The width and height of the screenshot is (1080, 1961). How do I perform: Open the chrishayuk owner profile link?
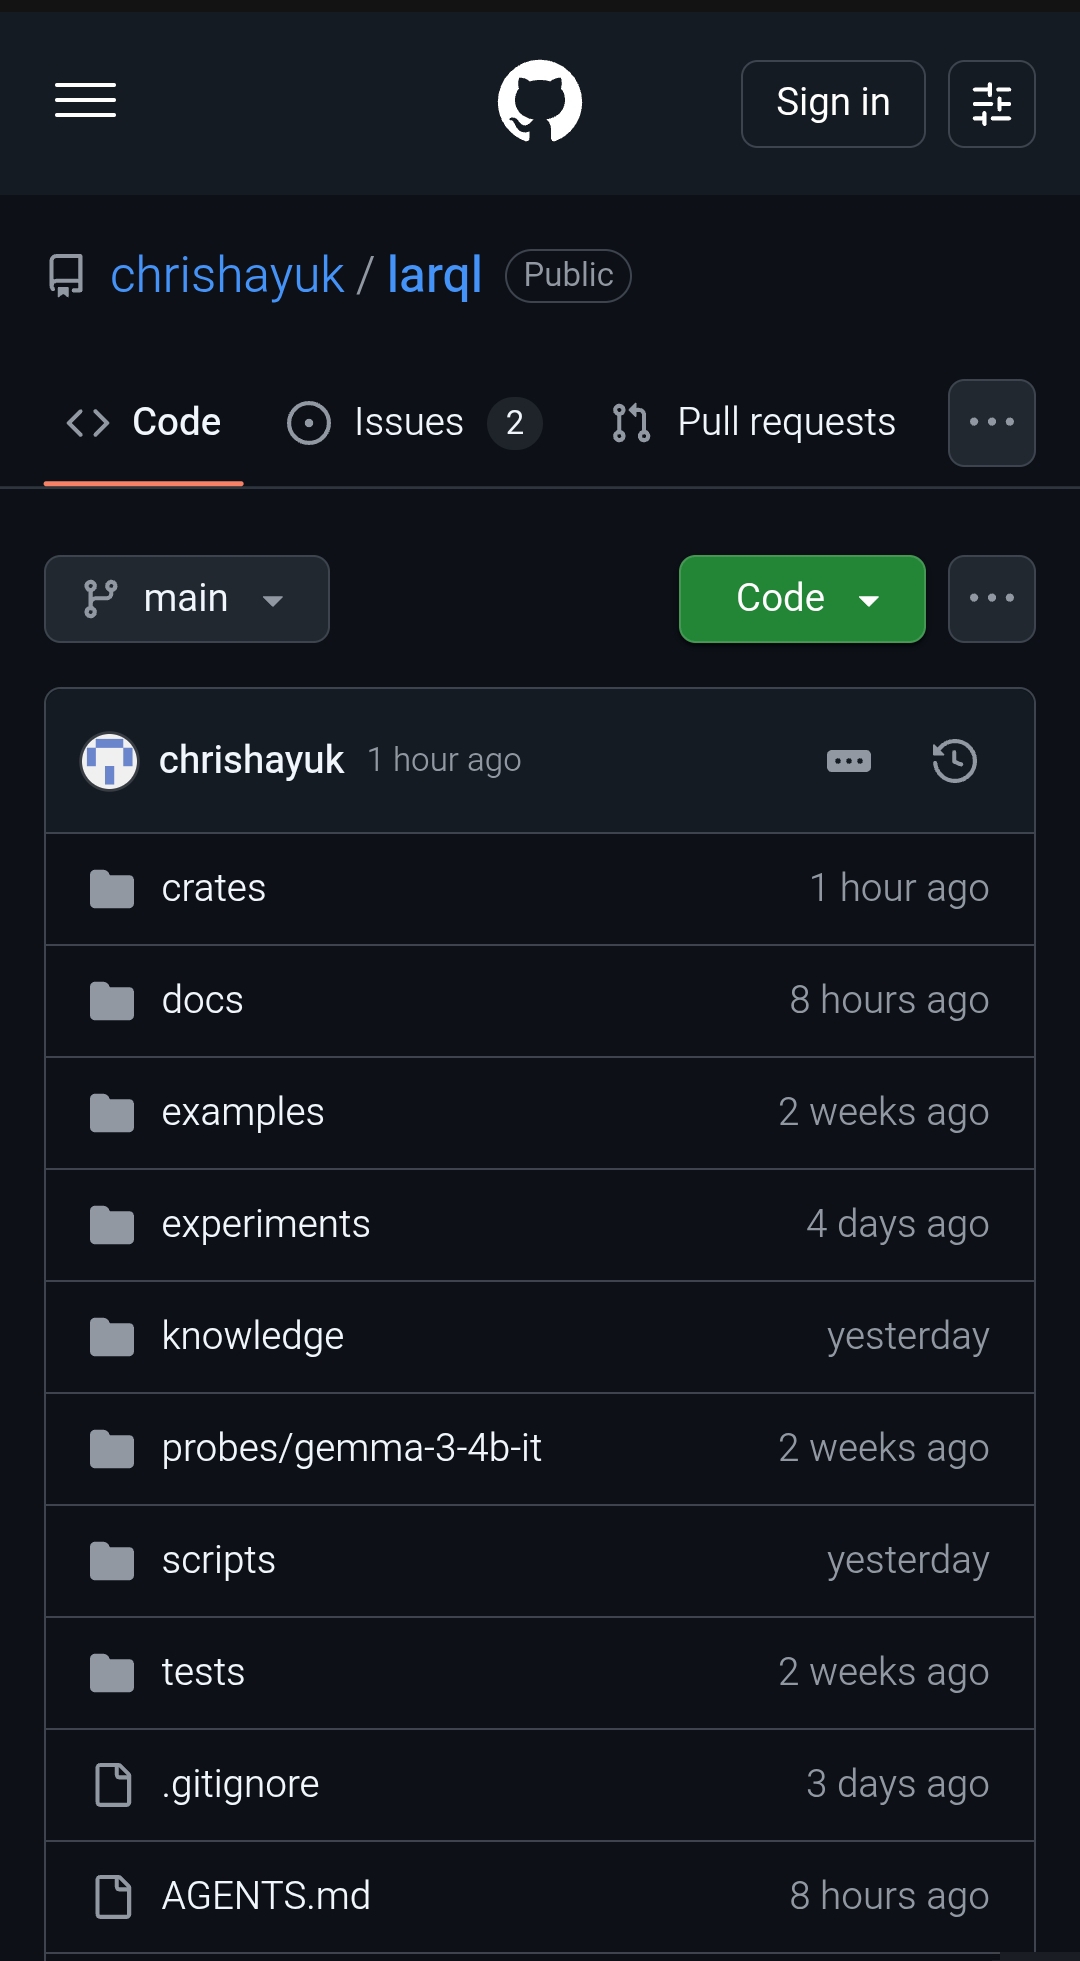tap(227, 276)
